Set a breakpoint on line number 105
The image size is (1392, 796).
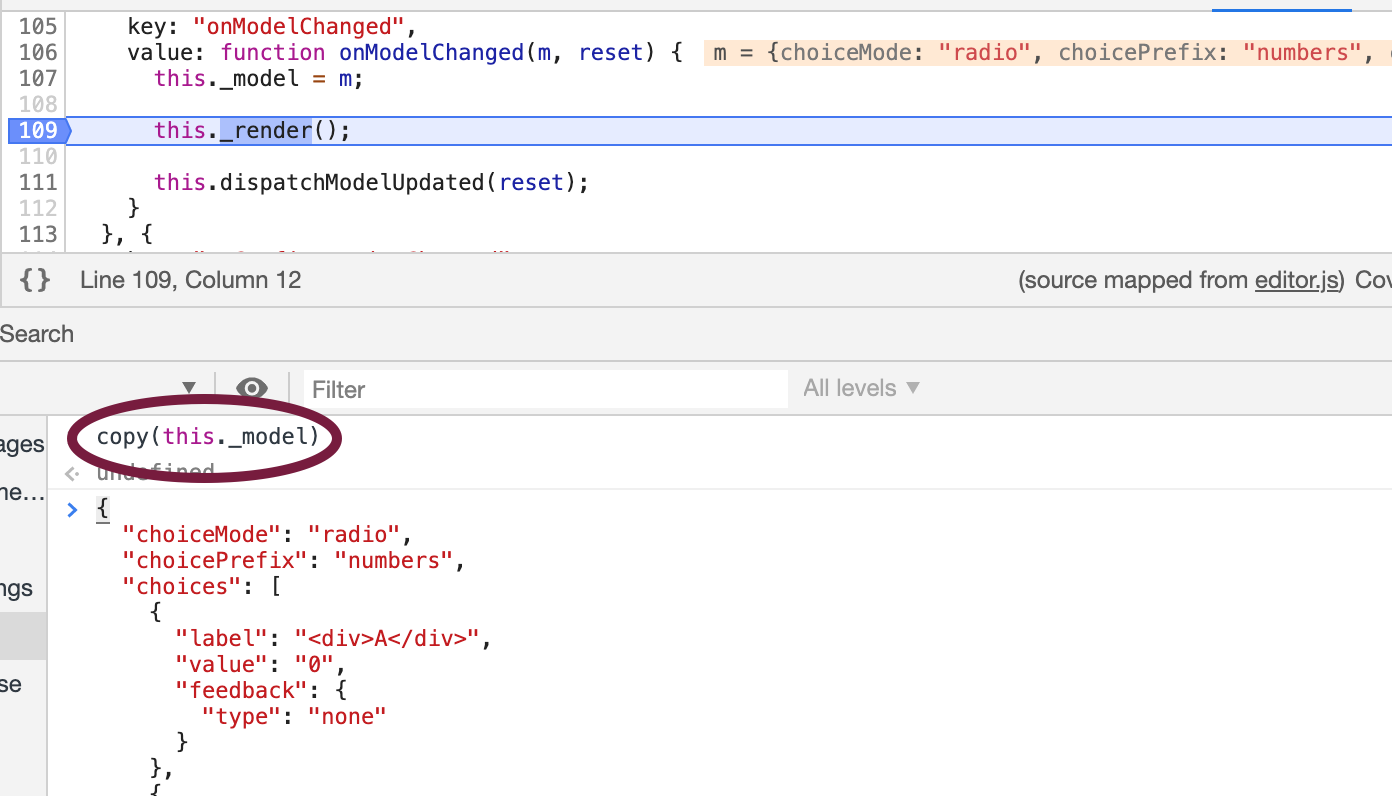pos(38,26)
